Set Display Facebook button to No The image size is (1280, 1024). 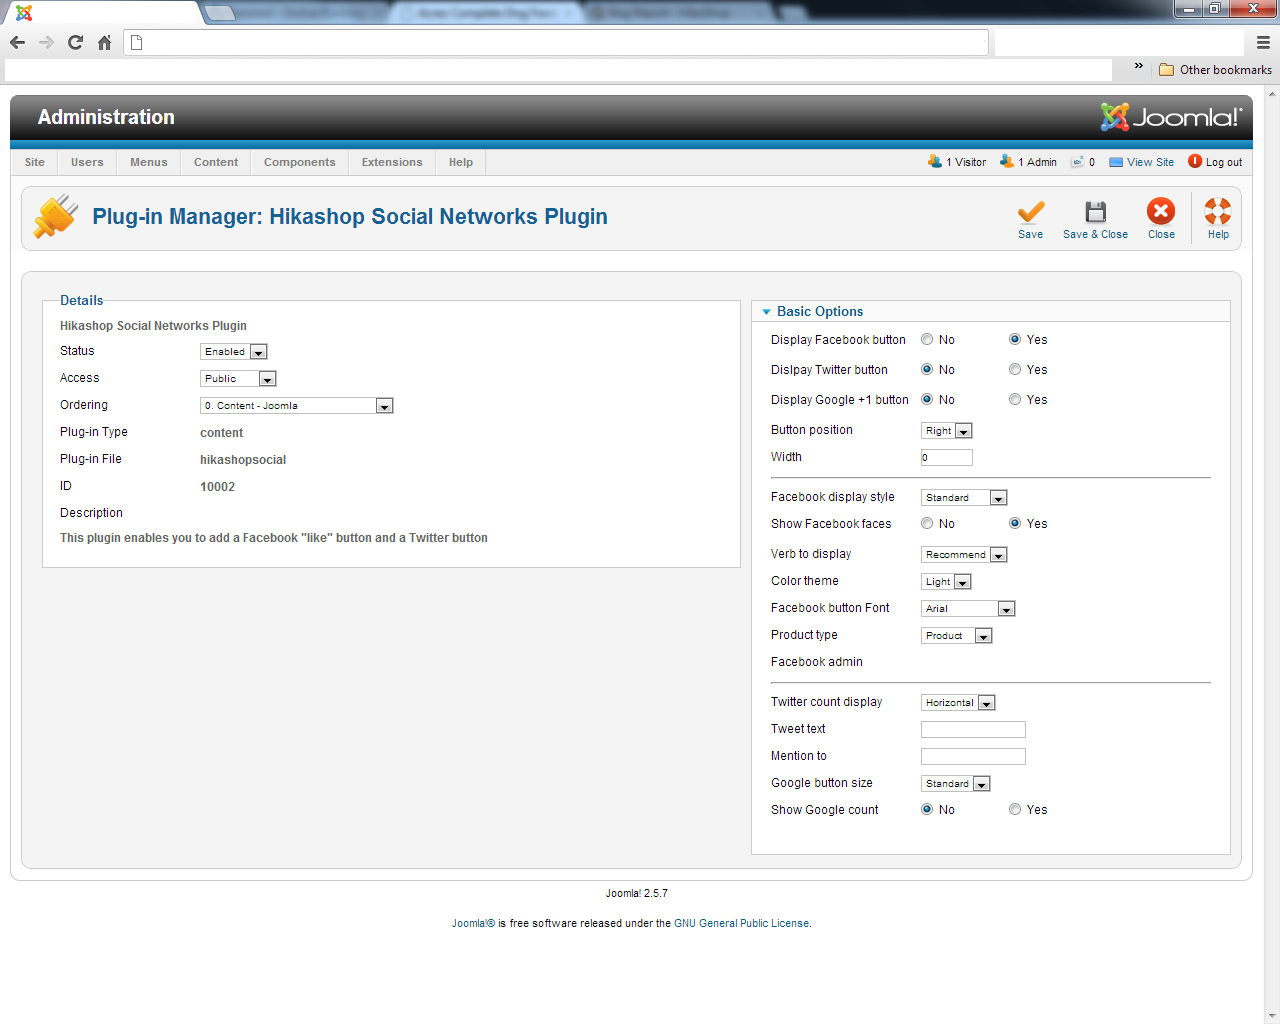927,340
